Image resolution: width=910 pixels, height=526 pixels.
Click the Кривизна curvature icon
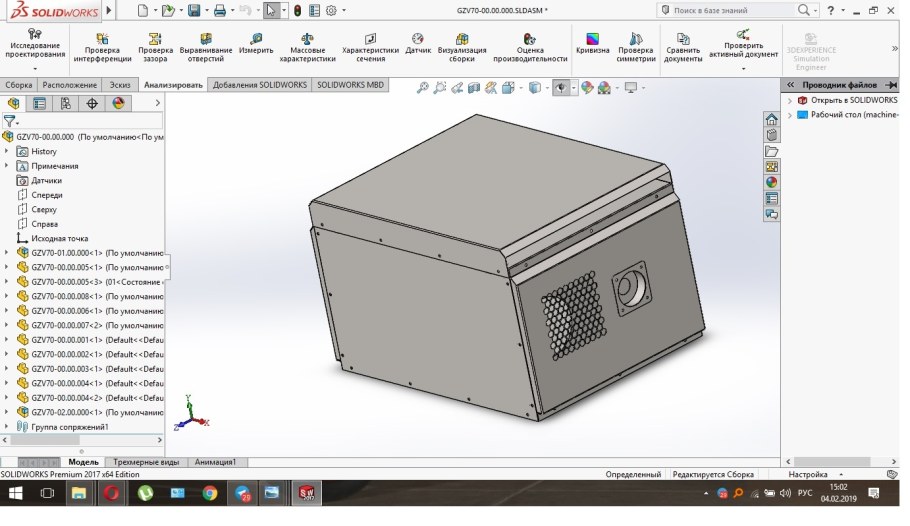pos(592,44)
